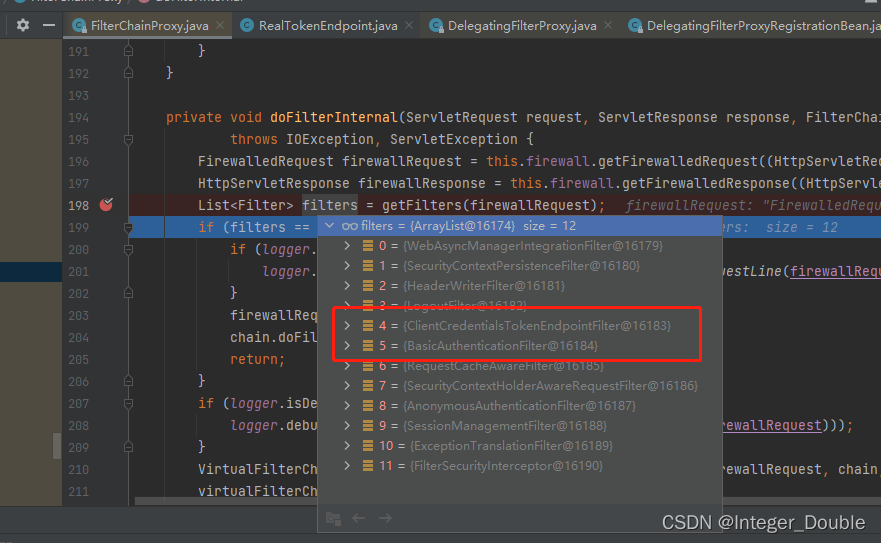
Task: Click line number 205 in gutter
Action: [x=79, y=360]
